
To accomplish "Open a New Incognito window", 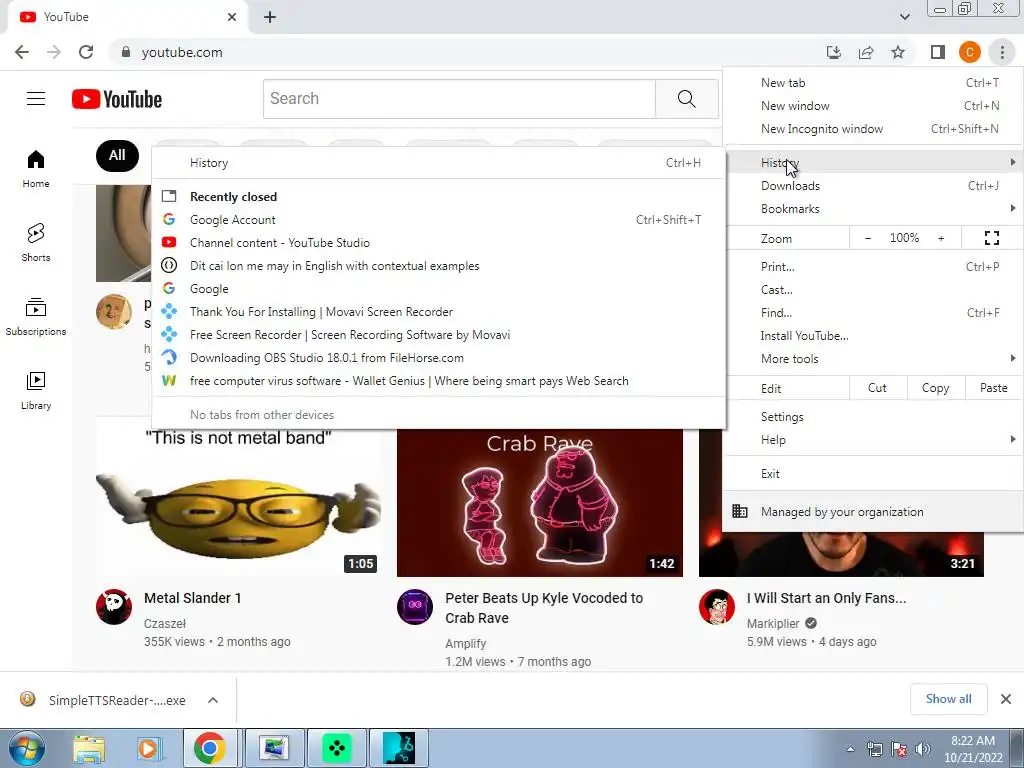I will pyautogui.click(x=872, y=129).
